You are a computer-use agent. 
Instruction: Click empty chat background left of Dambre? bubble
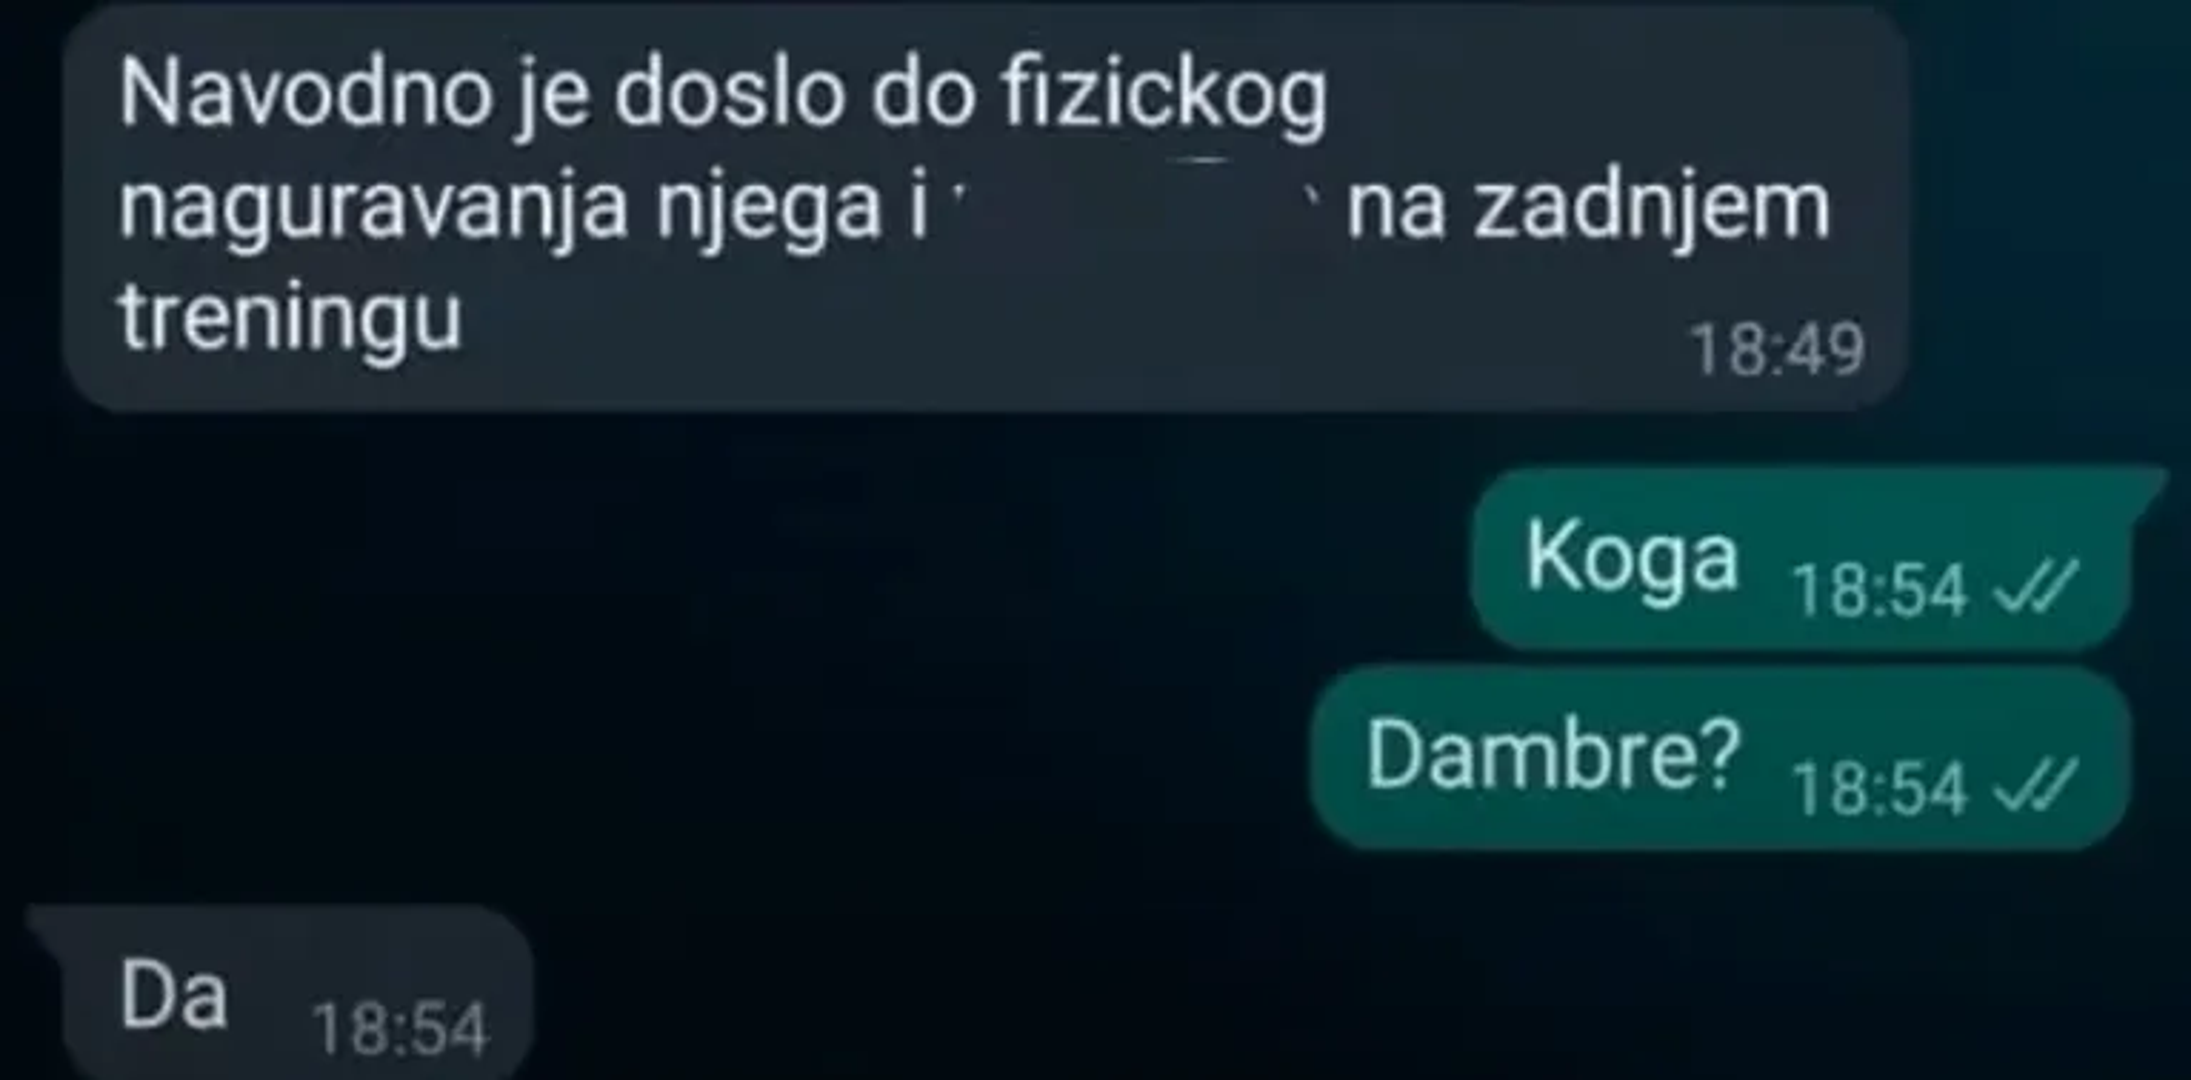[x=700, y=758]
